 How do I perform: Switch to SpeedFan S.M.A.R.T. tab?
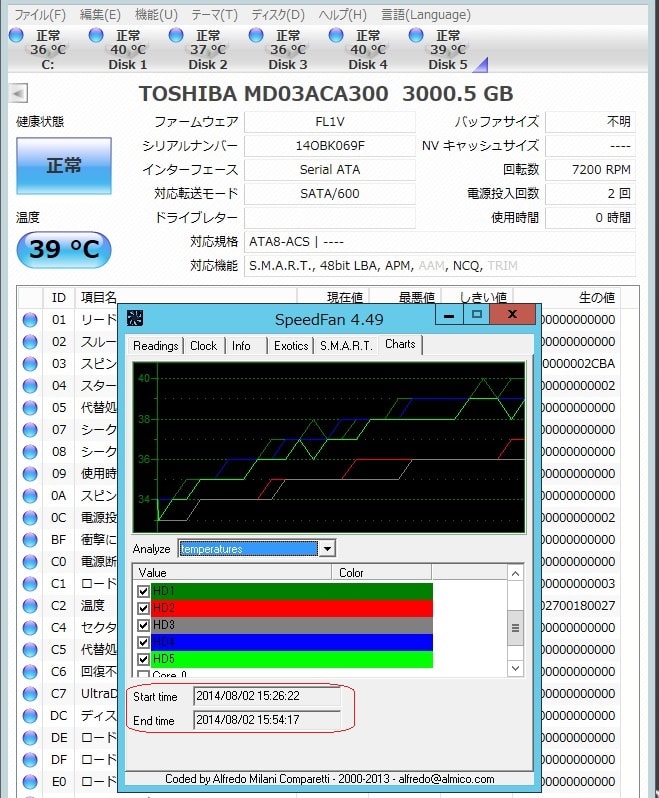pos(346,346)
